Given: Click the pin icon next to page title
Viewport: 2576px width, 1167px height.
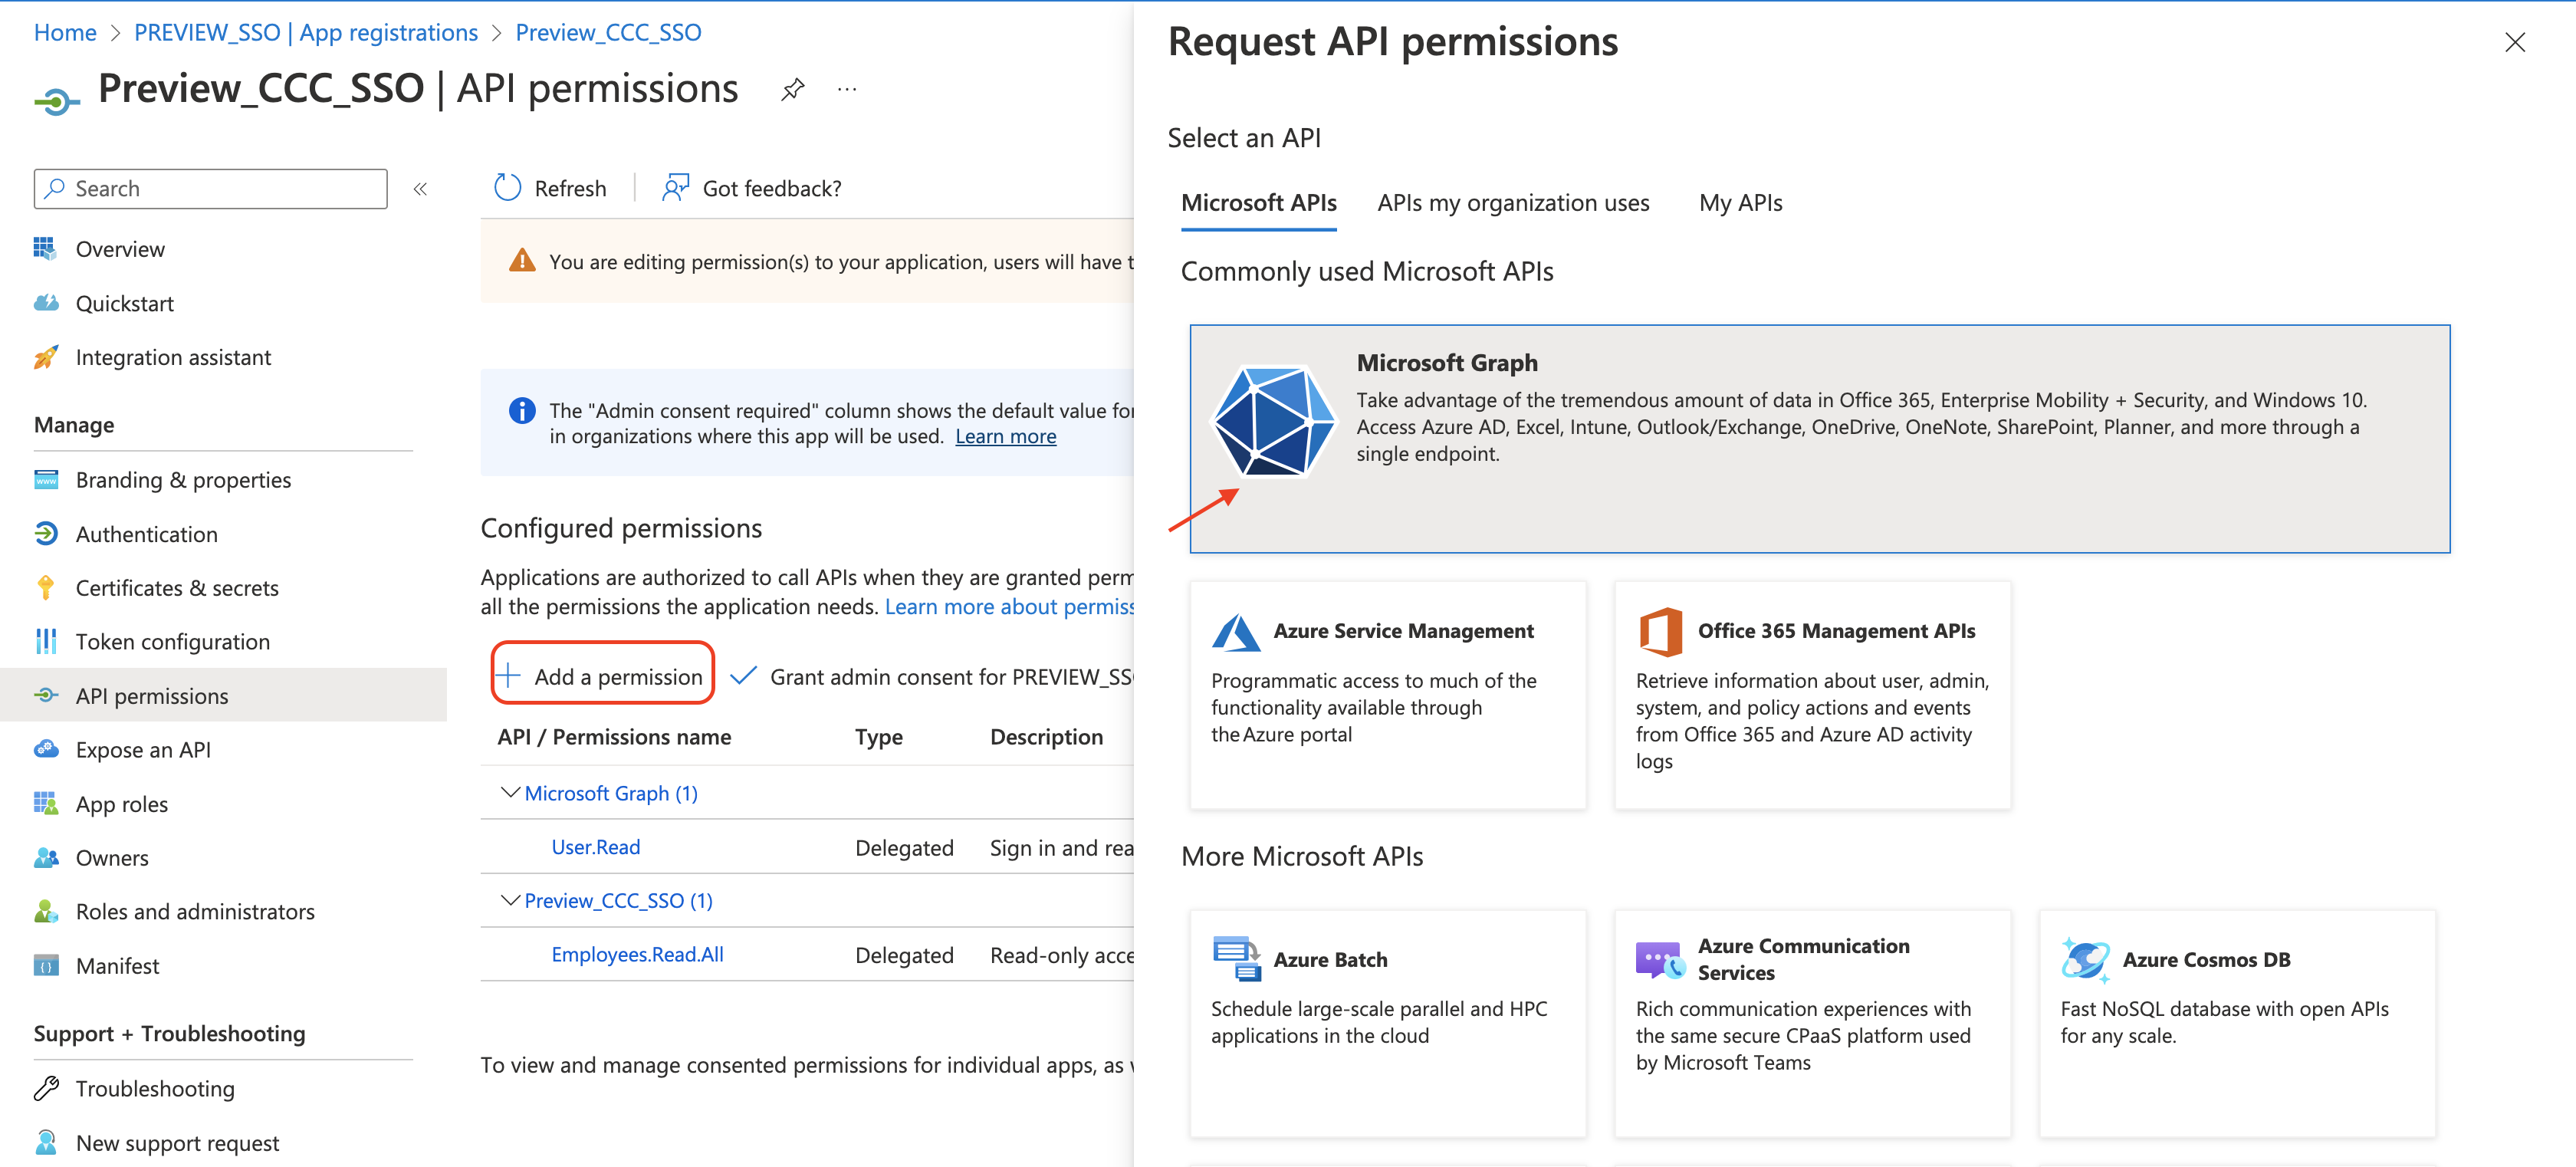Looking at the screenshot, I should (x=792, y=90).
